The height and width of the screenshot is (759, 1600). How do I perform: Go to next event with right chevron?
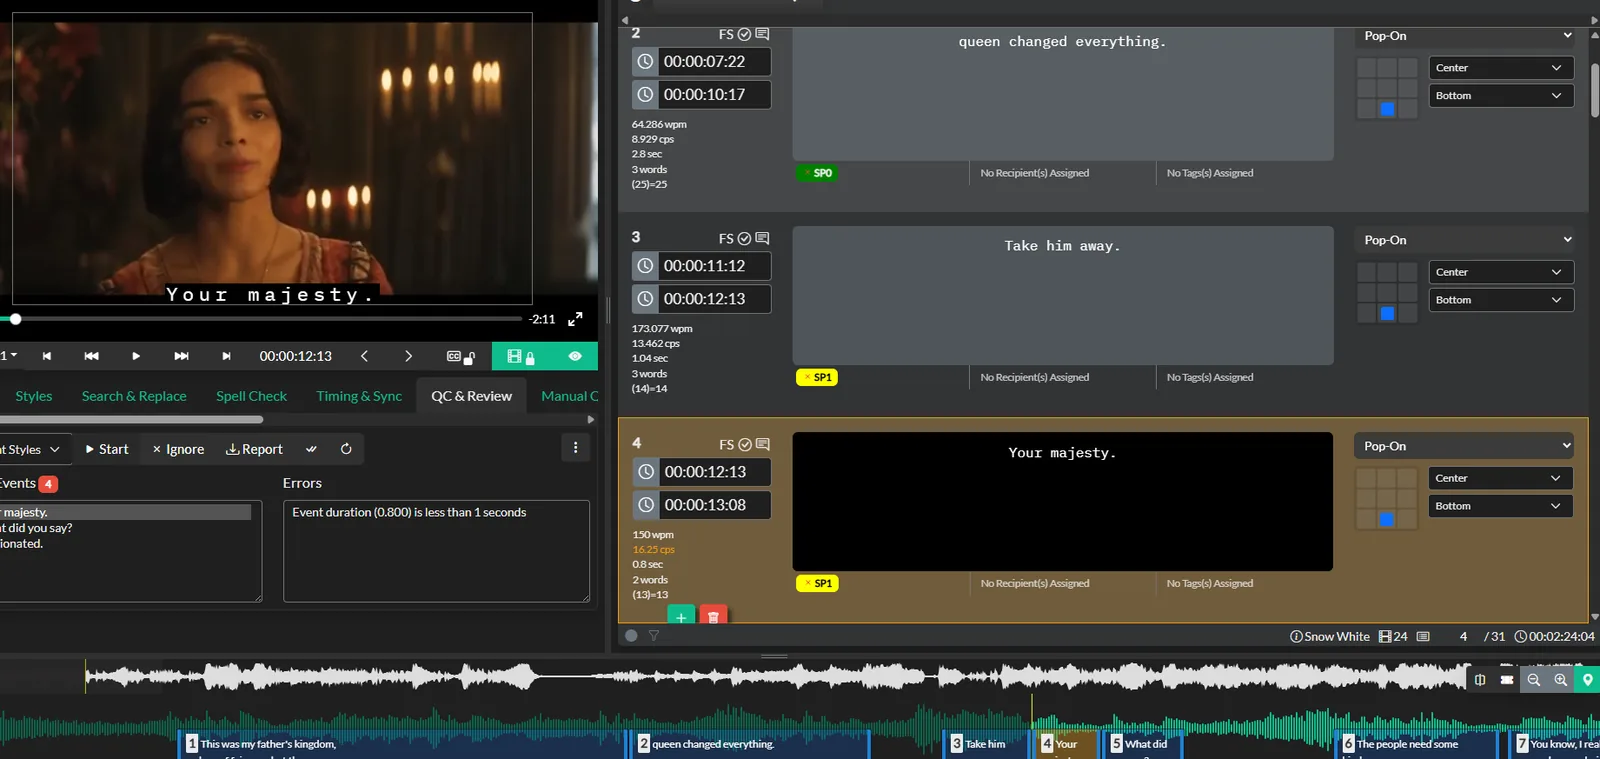[408, 356]
